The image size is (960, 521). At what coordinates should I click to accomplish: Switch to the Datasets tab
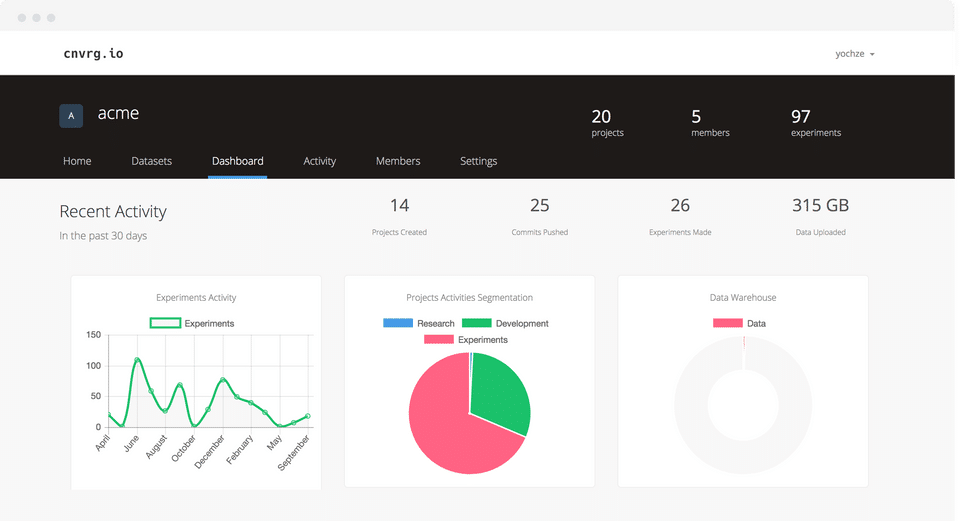(x=151, y=161)
